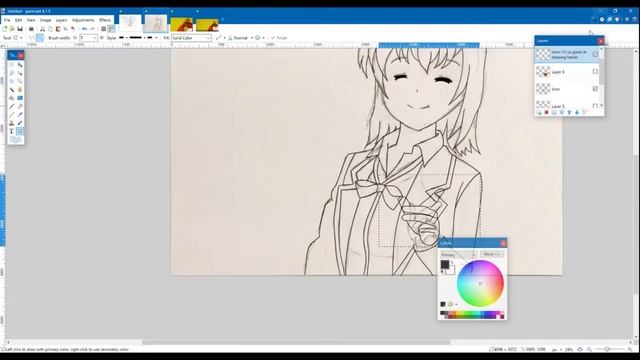This screenshot has width=640, height=360.
Task: Click the Print toolbar icon
Action: 31,29
